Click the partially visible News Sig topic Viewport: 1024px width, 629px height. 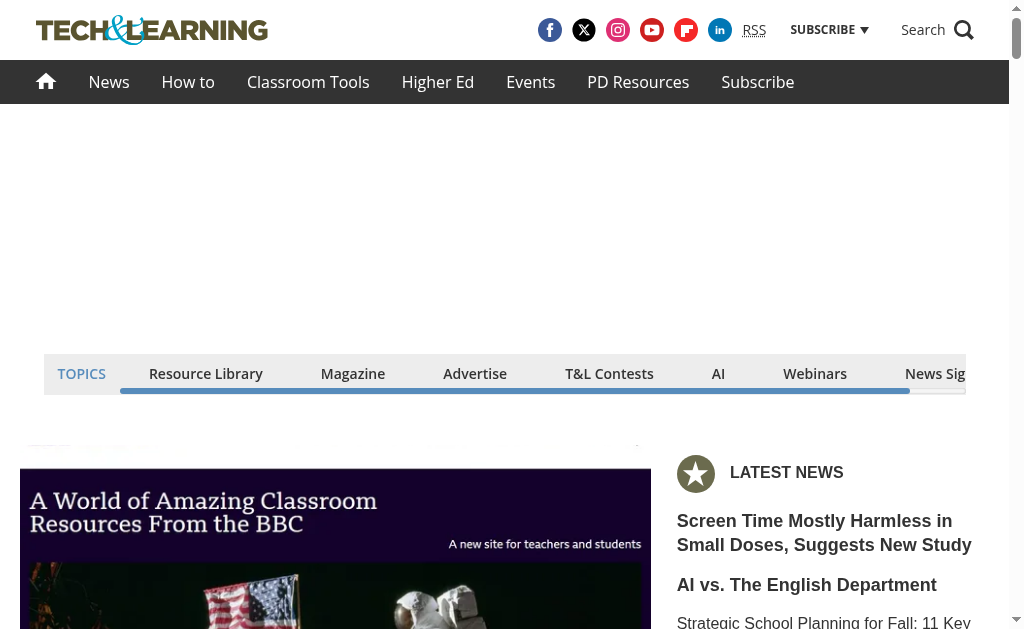[935, 374]
